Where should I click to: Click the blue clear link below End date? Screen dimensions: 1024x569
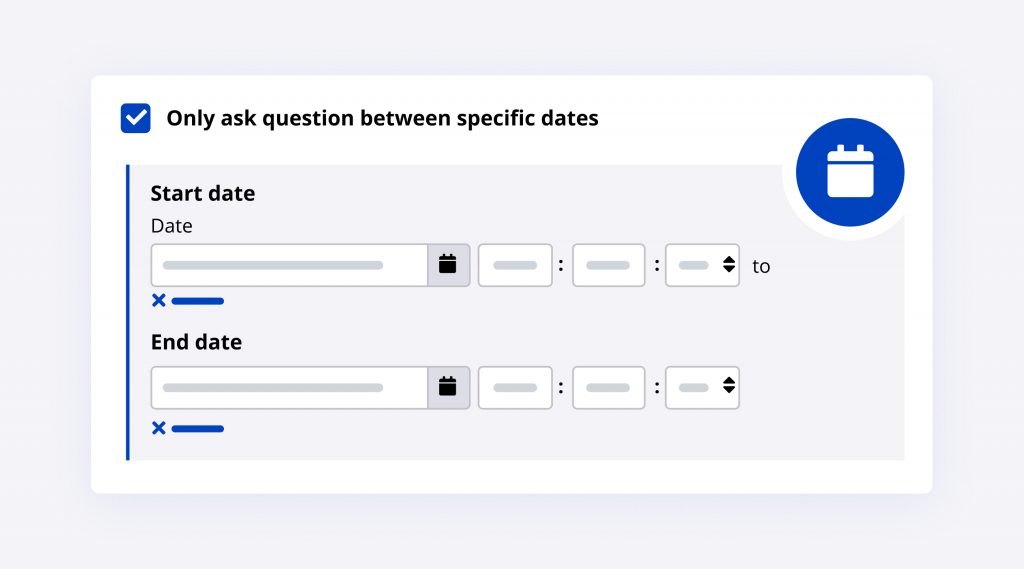click(x=198, y=428)
